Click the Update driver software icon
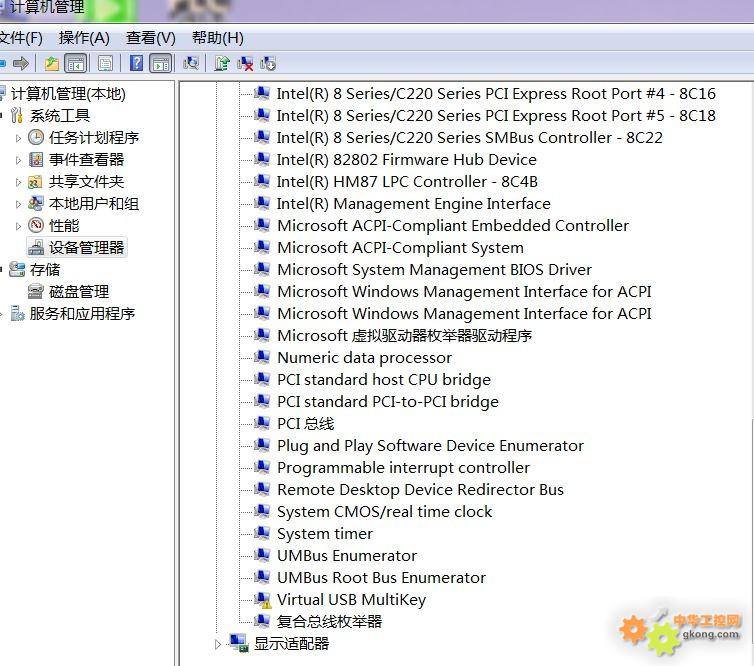 222,63
